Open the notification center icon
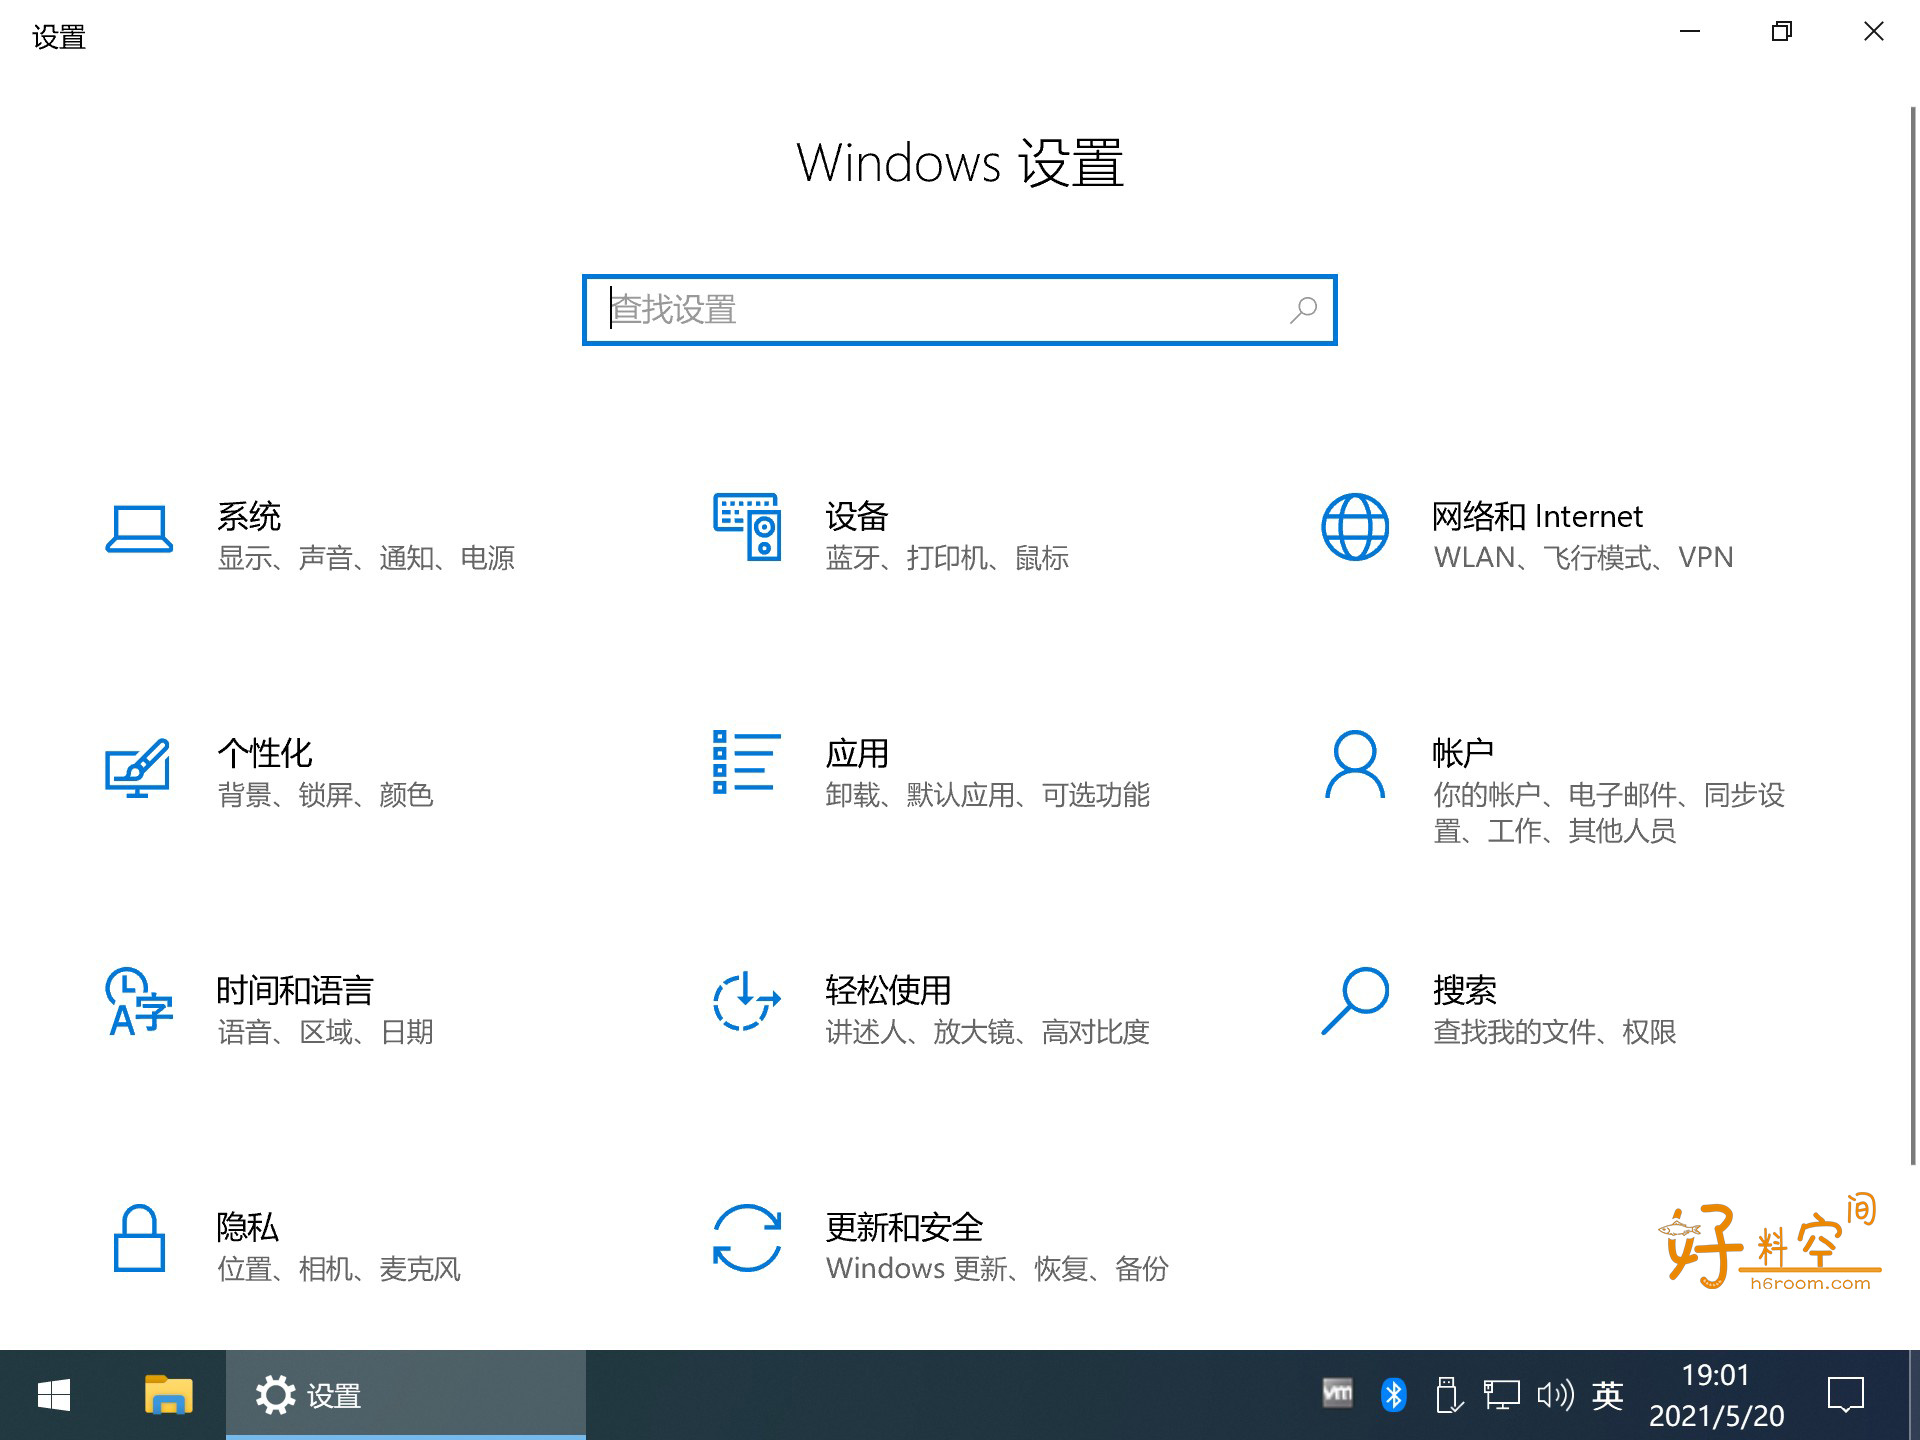This screenshot has width=1920, height=1440. click(x=1845, y=1394)
